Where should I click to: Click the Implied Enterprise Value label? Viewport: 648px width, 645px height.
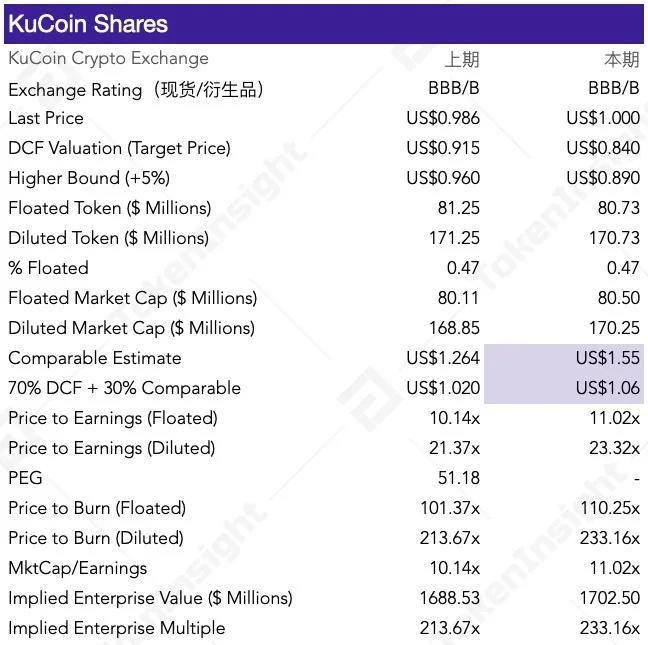coord(150,598)
